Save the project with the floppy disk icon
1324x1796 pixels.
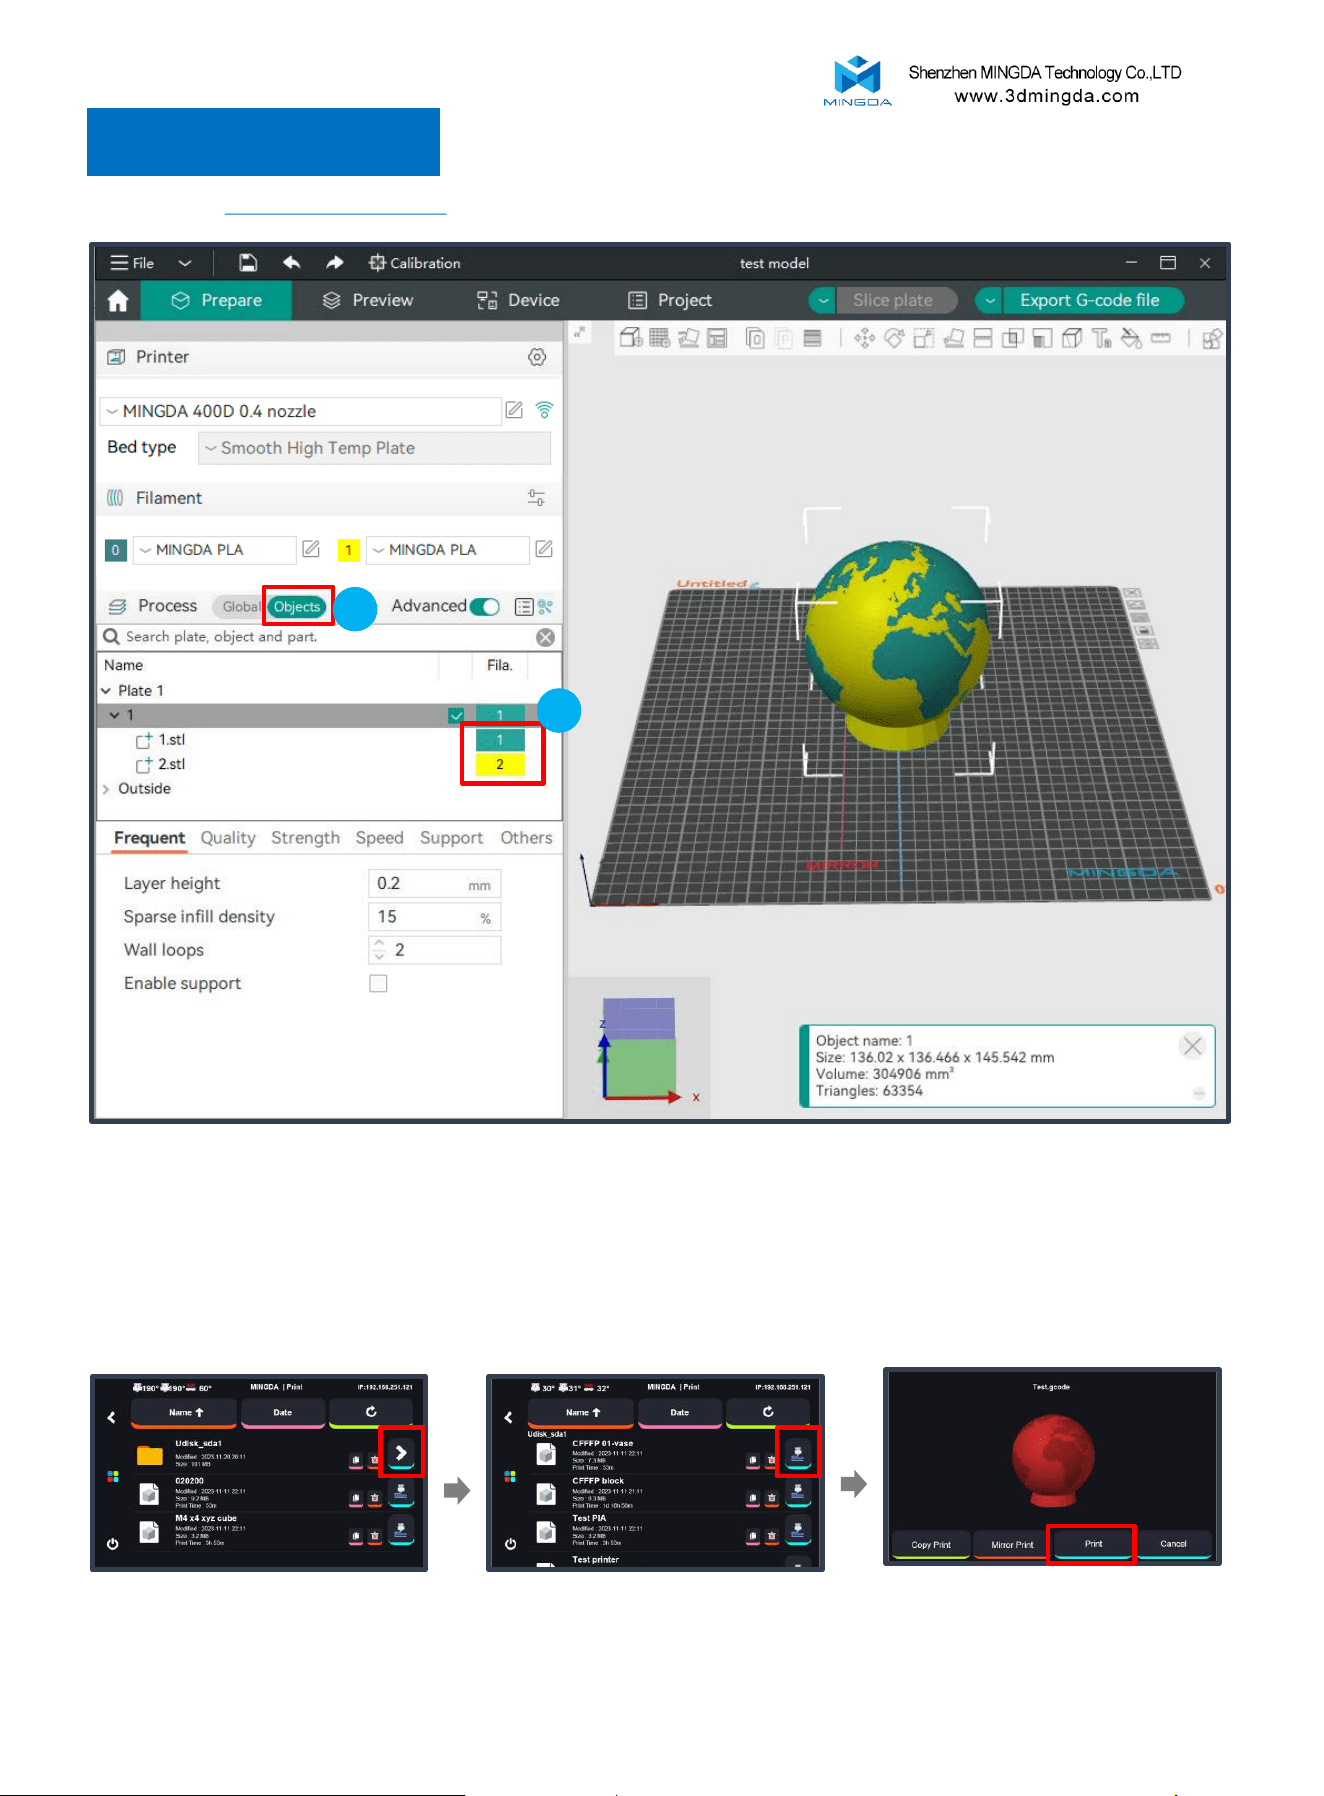click(x=248, y=263)
